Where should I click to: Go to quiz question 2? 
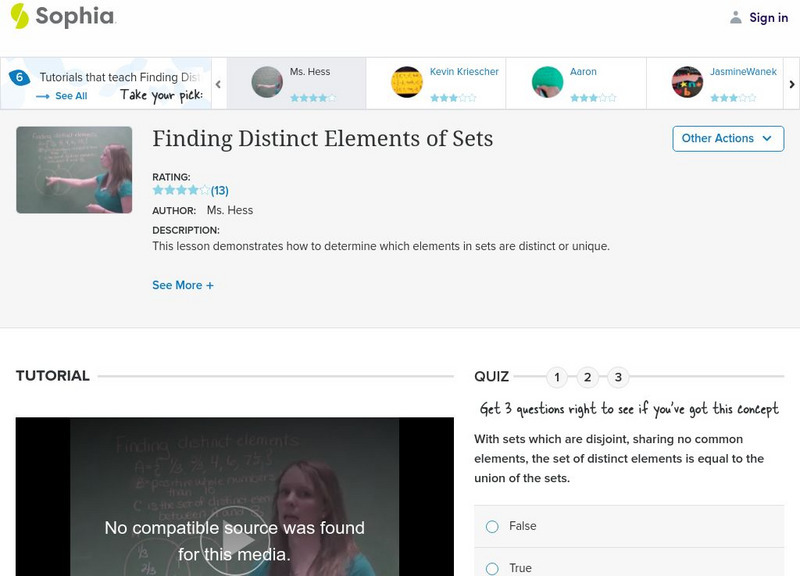pyautogui.click(x=587, y=378)
